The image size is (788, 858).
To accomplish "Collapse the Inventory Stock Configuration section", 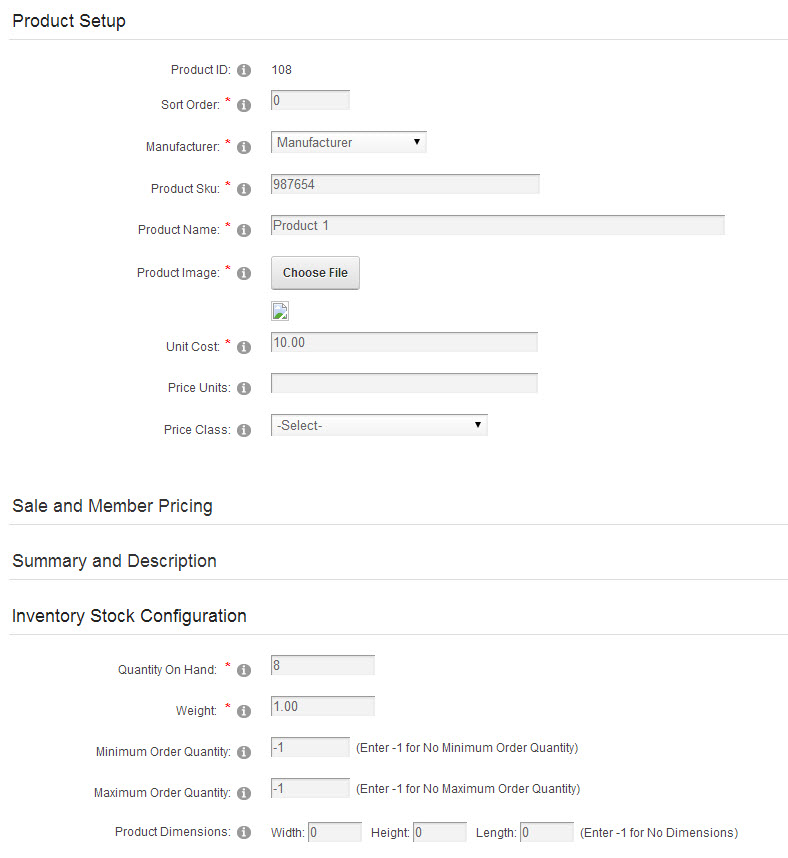I will pos(129,616).
